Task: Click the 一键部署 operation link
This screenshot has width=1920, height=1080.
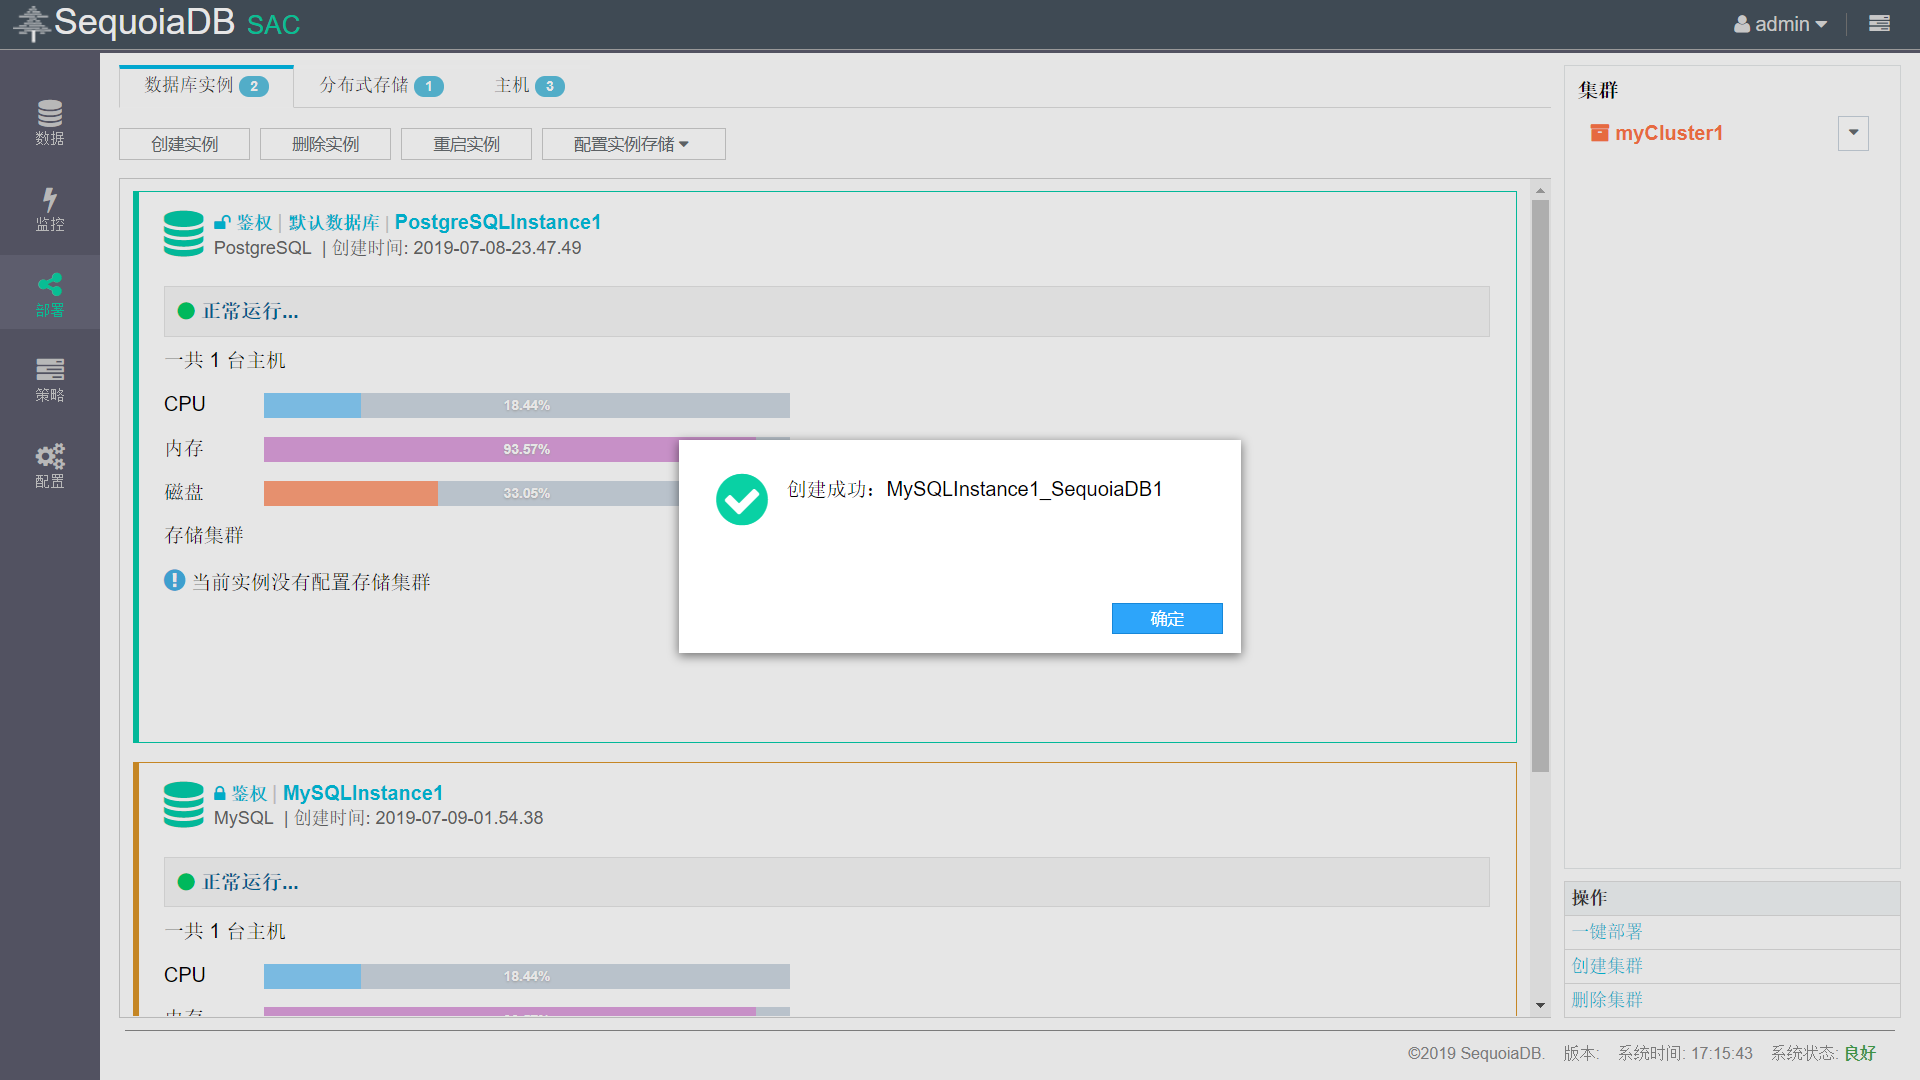Action: pos(1606,931)
